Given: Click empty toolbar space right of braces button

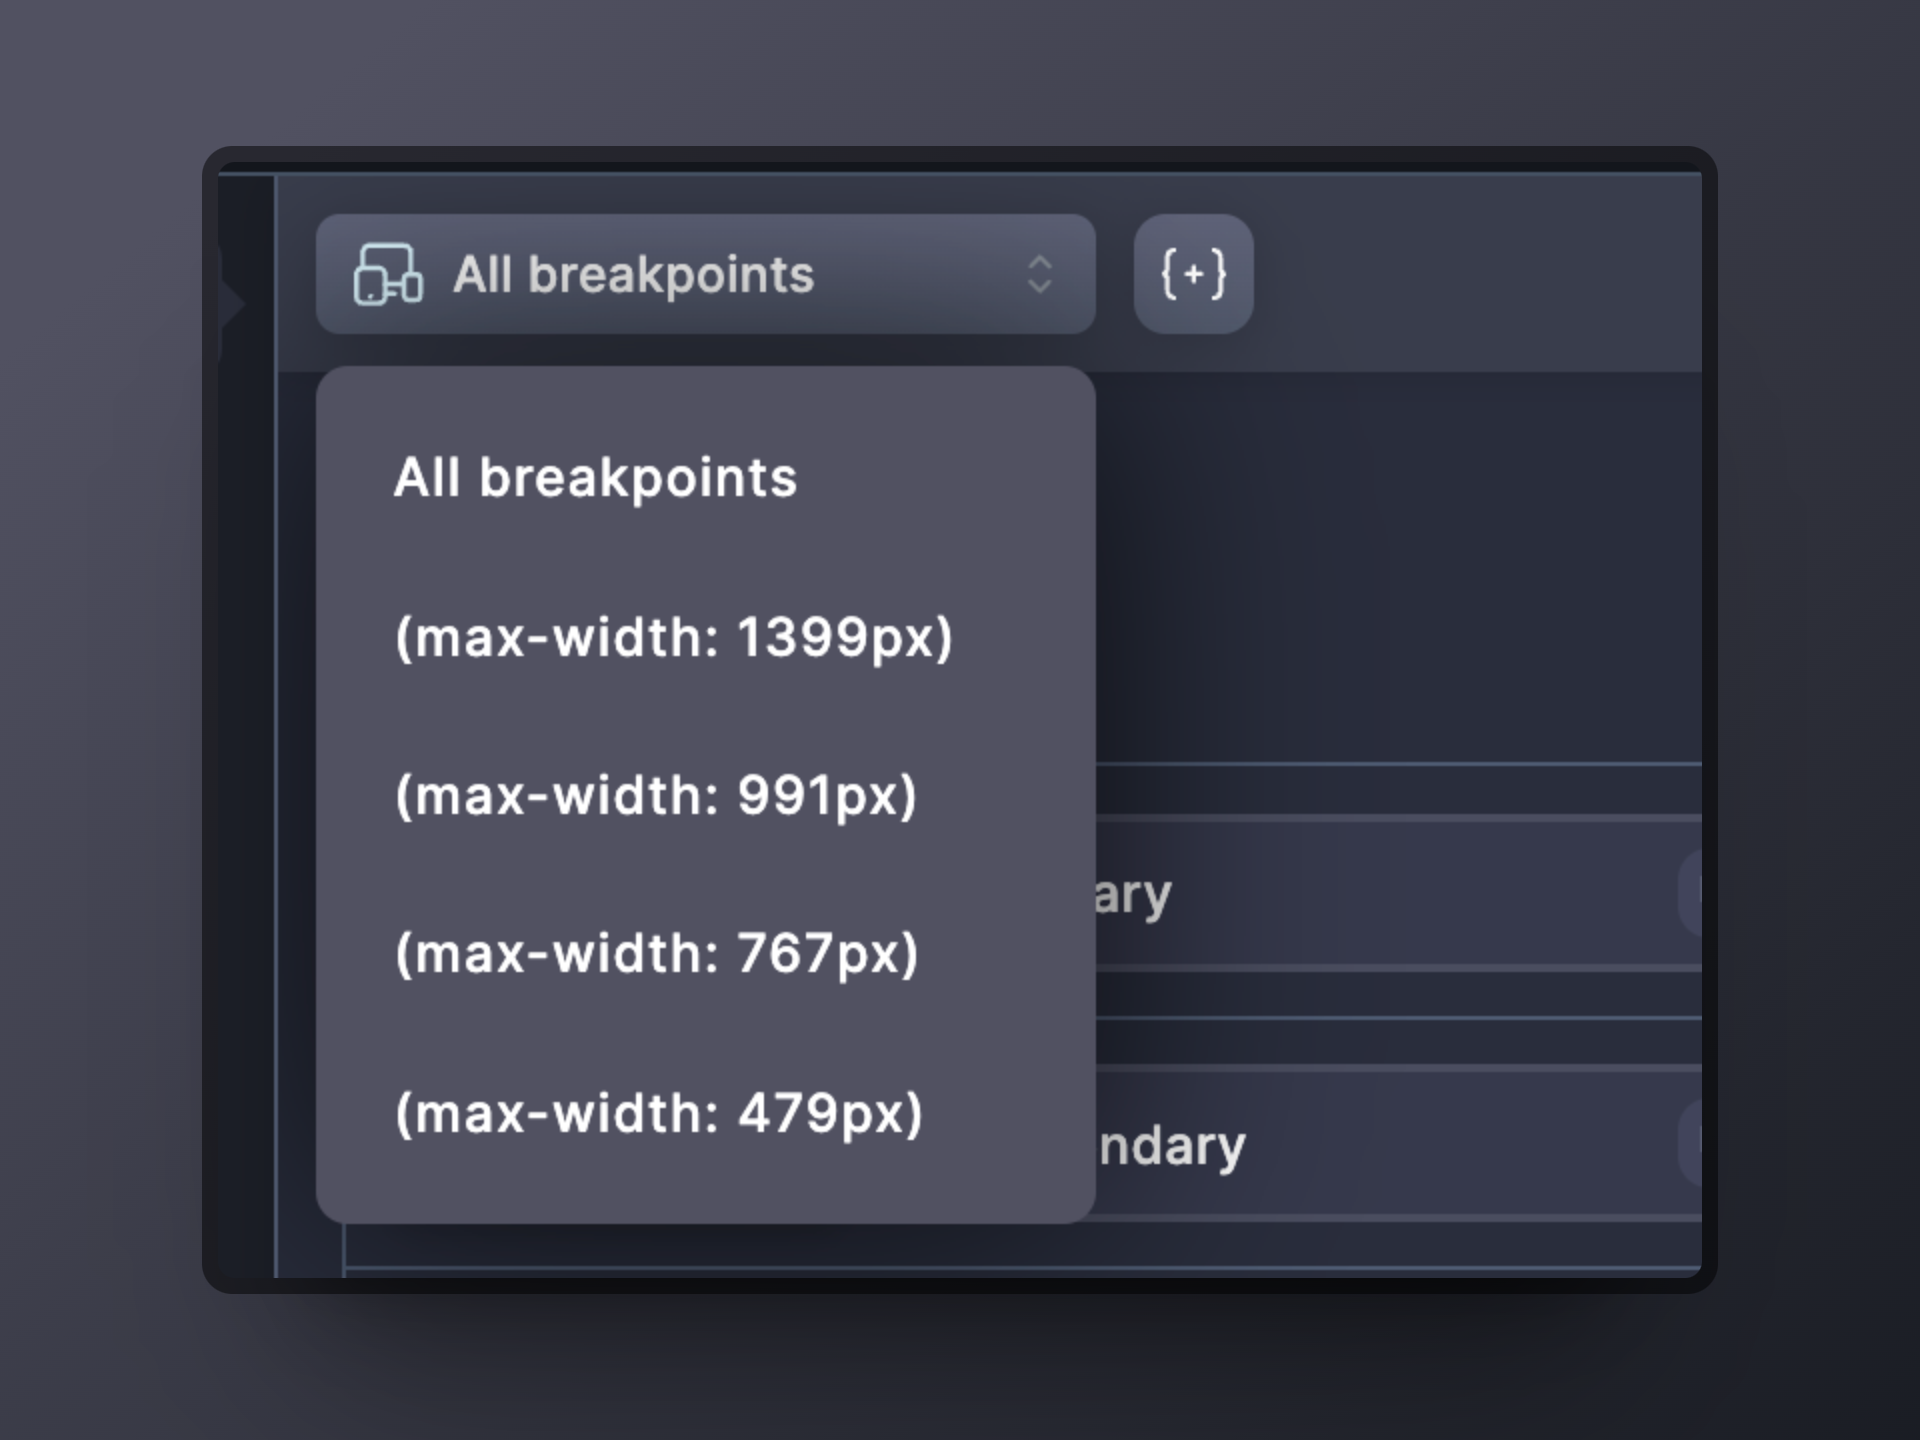Looking at the screenshot, I should click(1480, 274).
